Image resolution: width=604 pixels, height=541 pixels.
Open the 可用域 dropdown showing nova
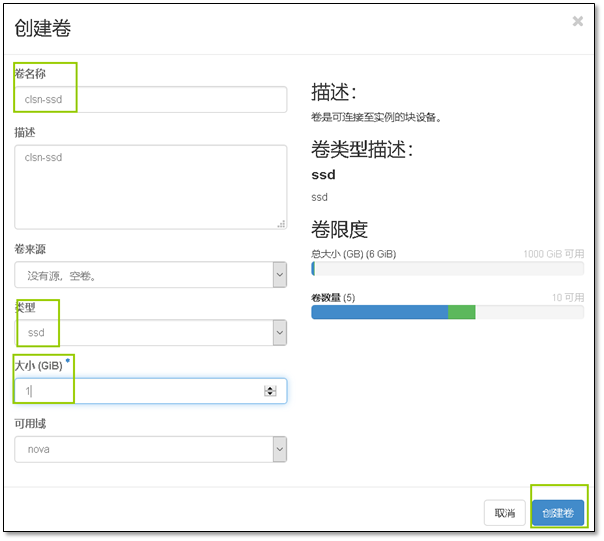pos(151,449)
